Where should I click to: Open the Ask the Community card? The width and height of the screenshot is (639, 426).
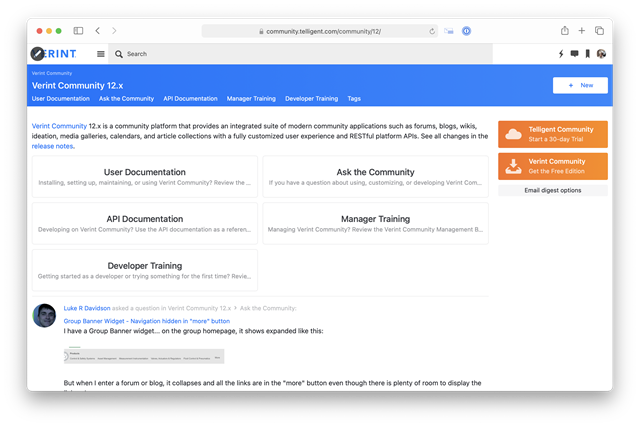(x=375, y=177)
